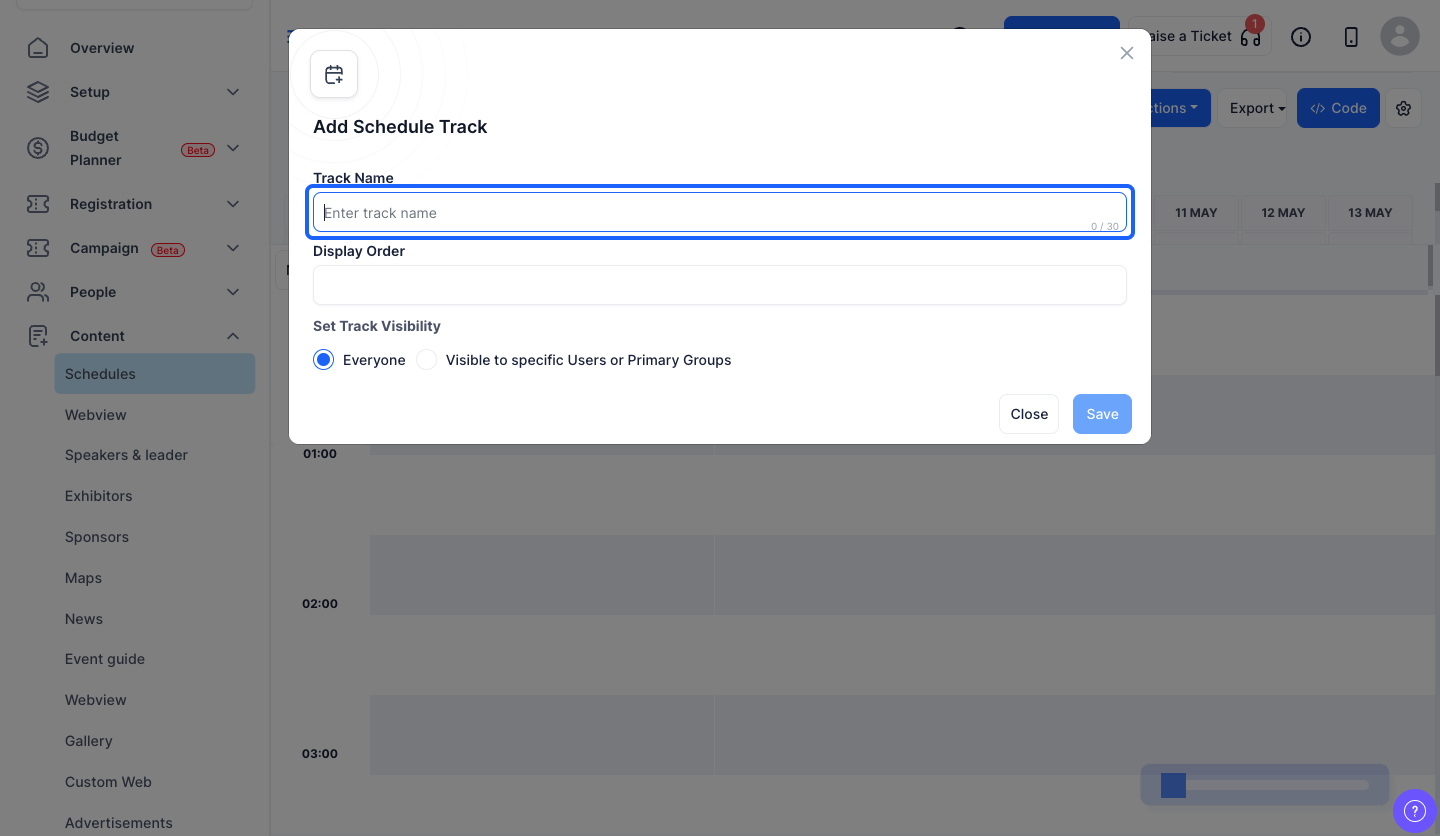Click the Close button in the dialog
This screenshot has height=836, width=1440.
[1029, 414]
